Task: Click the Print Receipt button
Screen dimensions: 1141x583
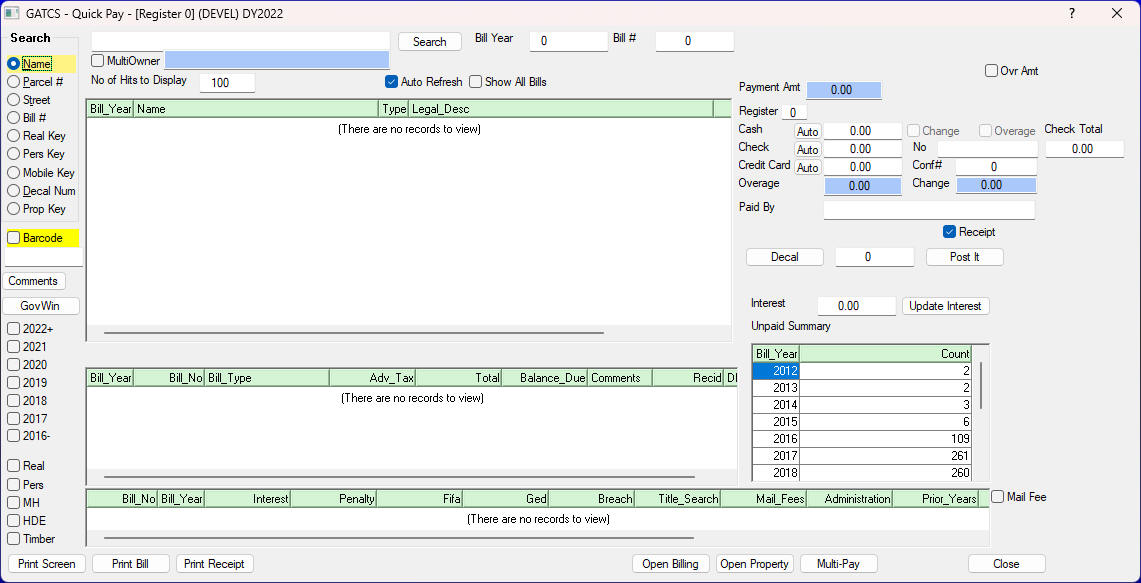Action: pyautogui.click(x=215, y=564)
